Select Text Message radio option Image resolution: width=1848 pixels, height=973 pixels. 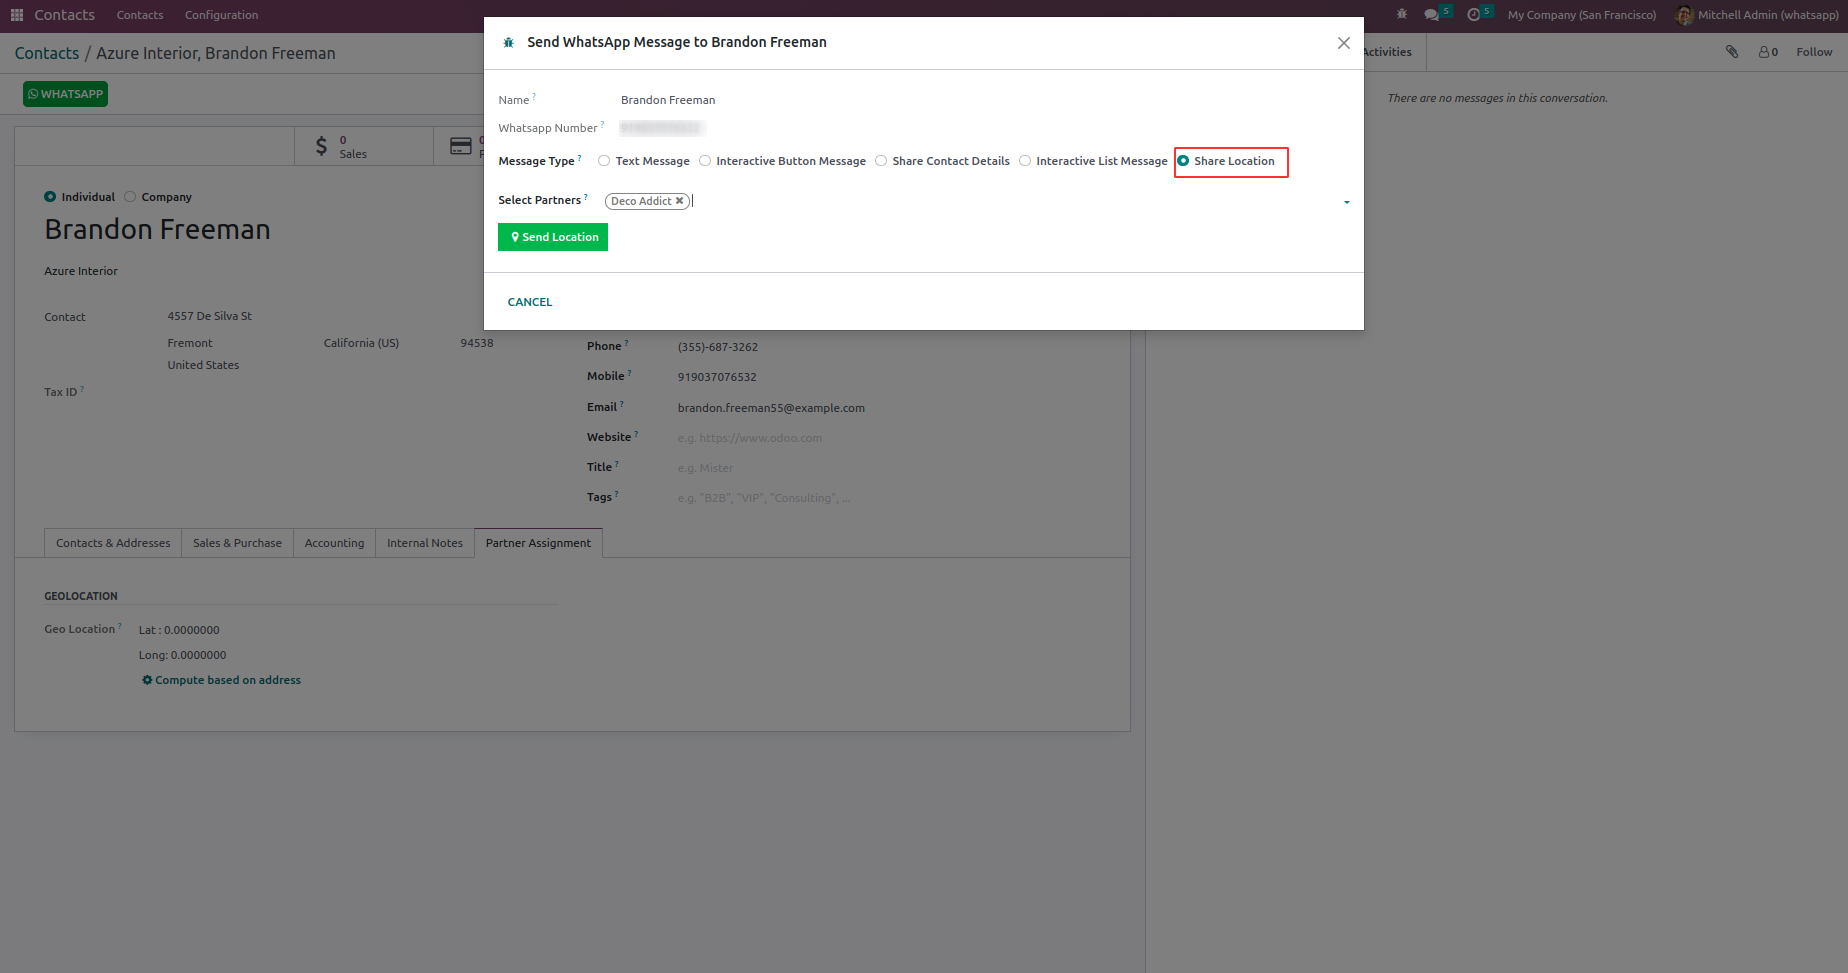click(x=604, y=161)
